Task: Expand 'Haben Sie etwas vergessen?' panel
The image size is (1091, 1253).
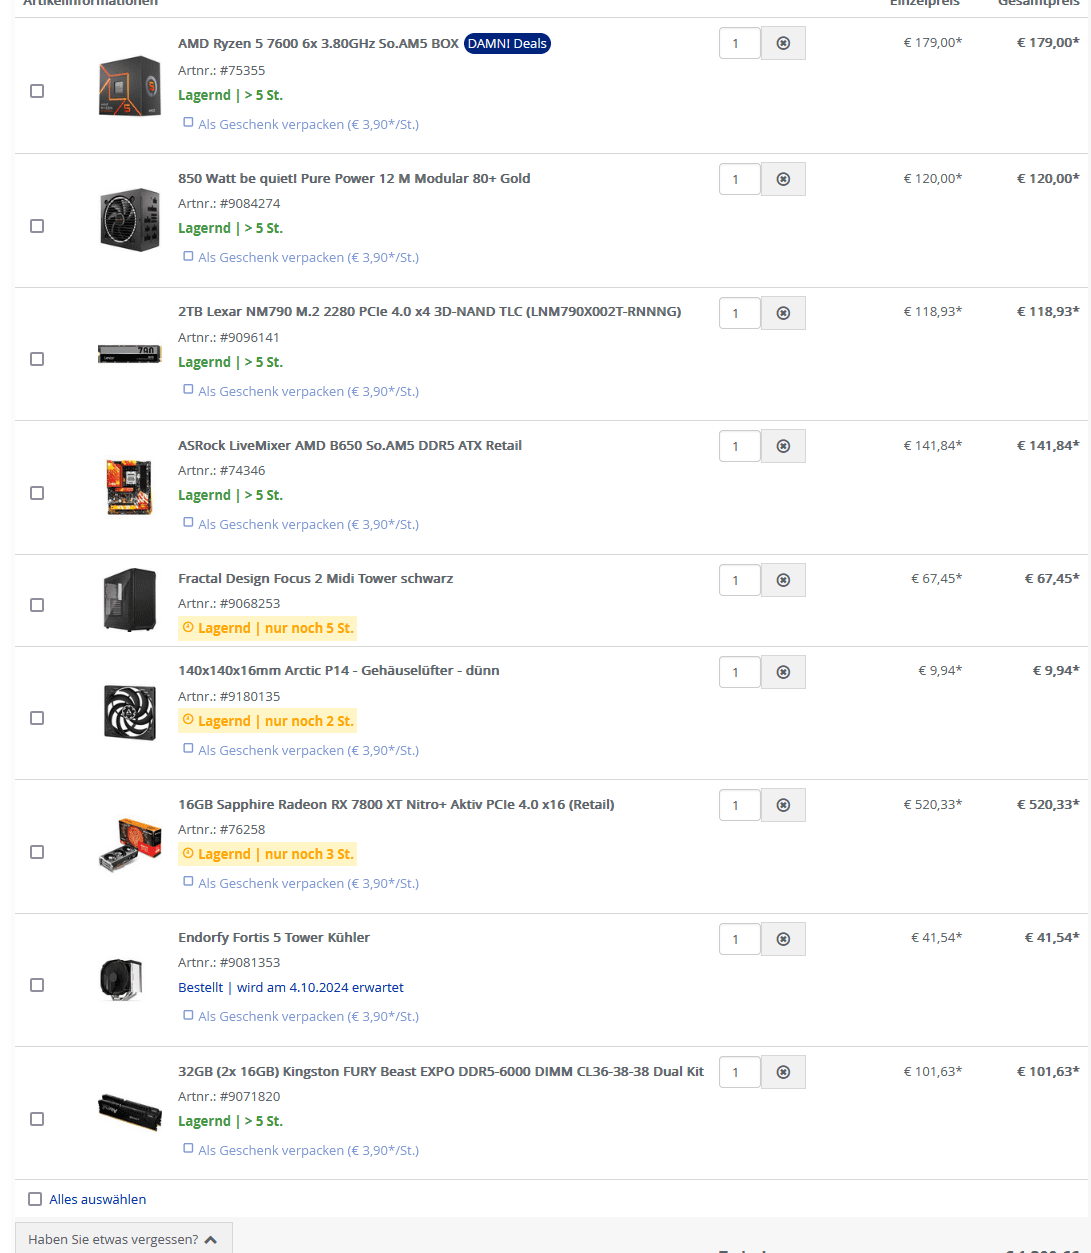Action: click(x=123, y=1239)
